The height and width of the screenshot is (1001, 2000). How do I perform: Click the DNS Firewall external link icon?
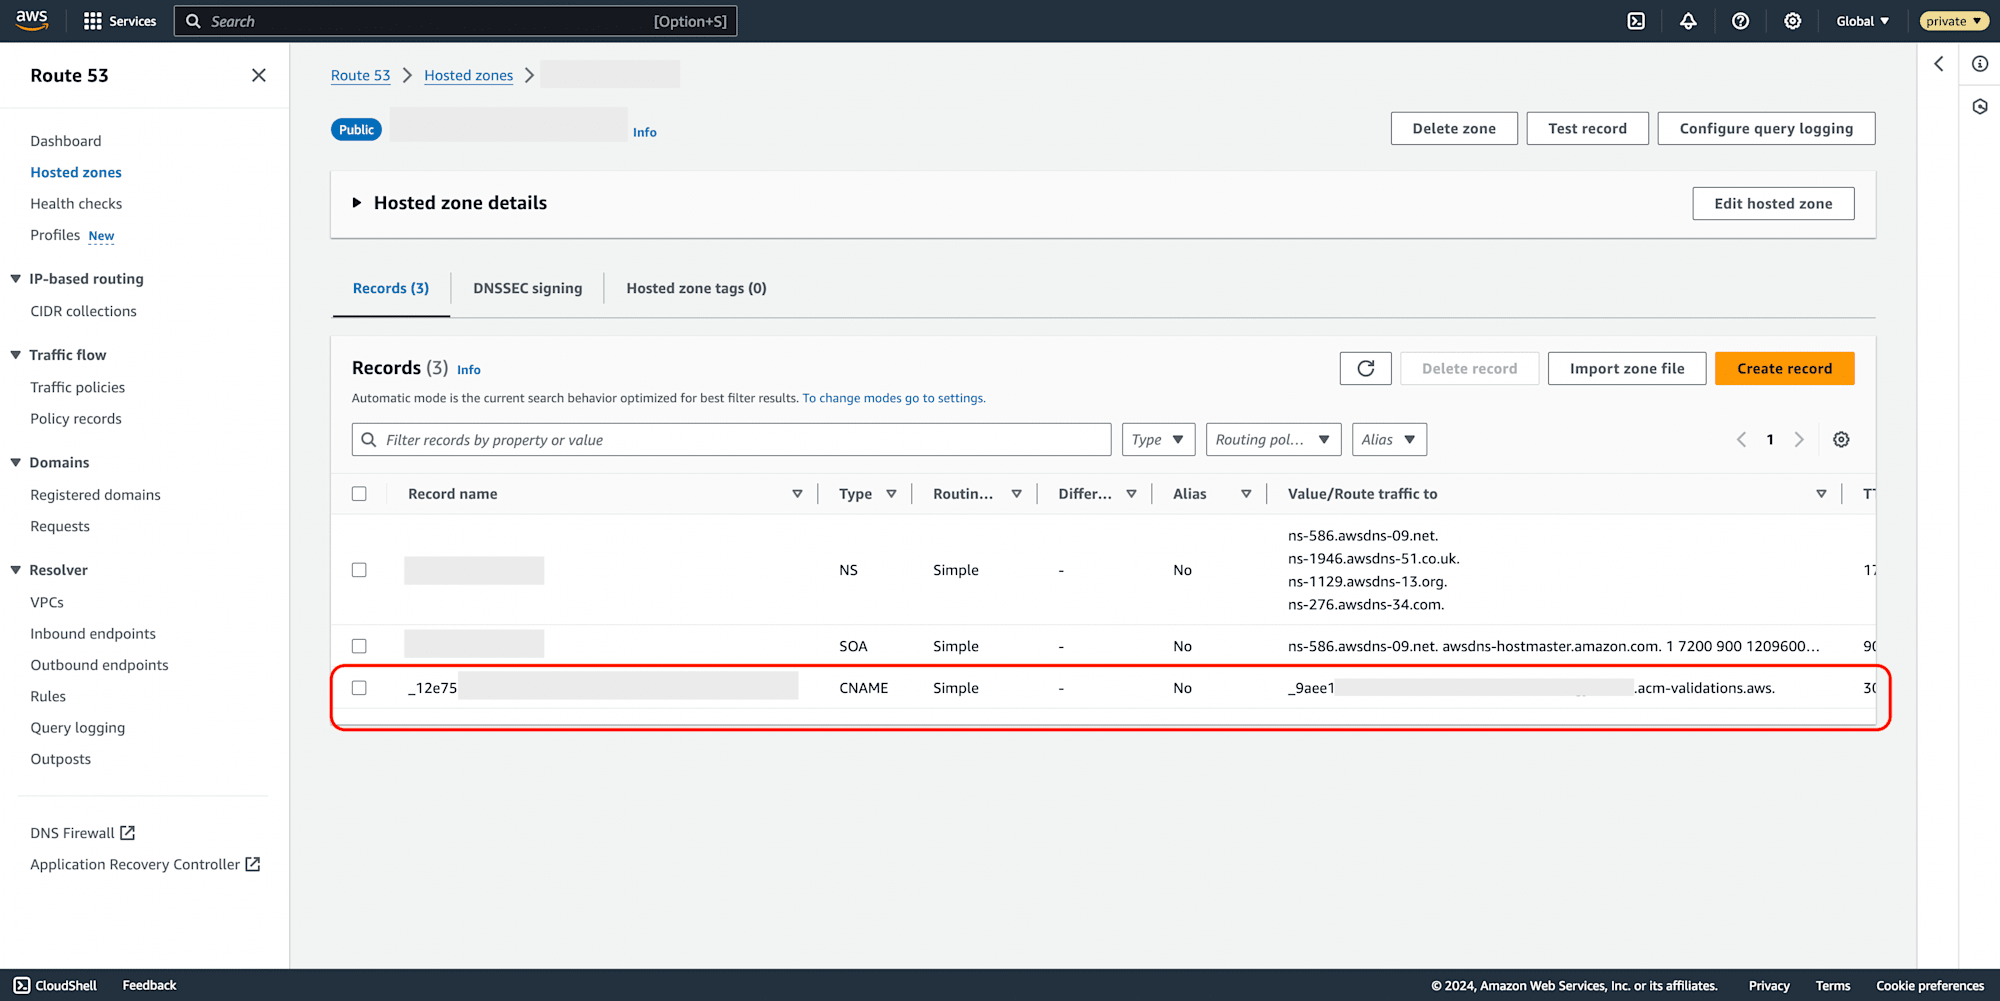tap(128, 833)
